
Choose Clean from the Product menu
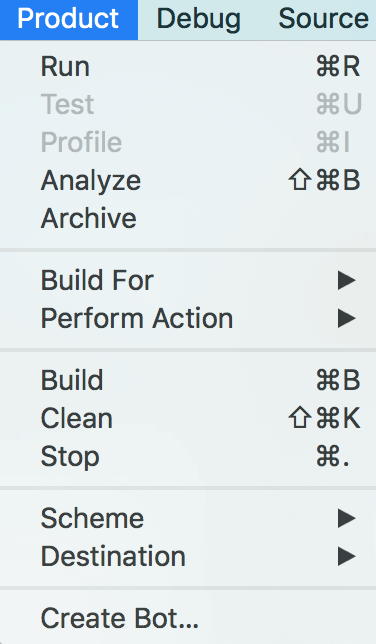pyautogui.click(x=188, y=419)
